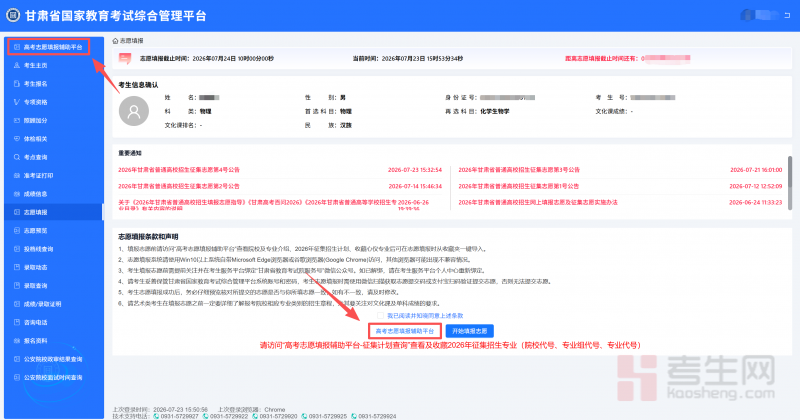Click the icon next to 成绩信息

pyautogui.click(x=17, y=194)
